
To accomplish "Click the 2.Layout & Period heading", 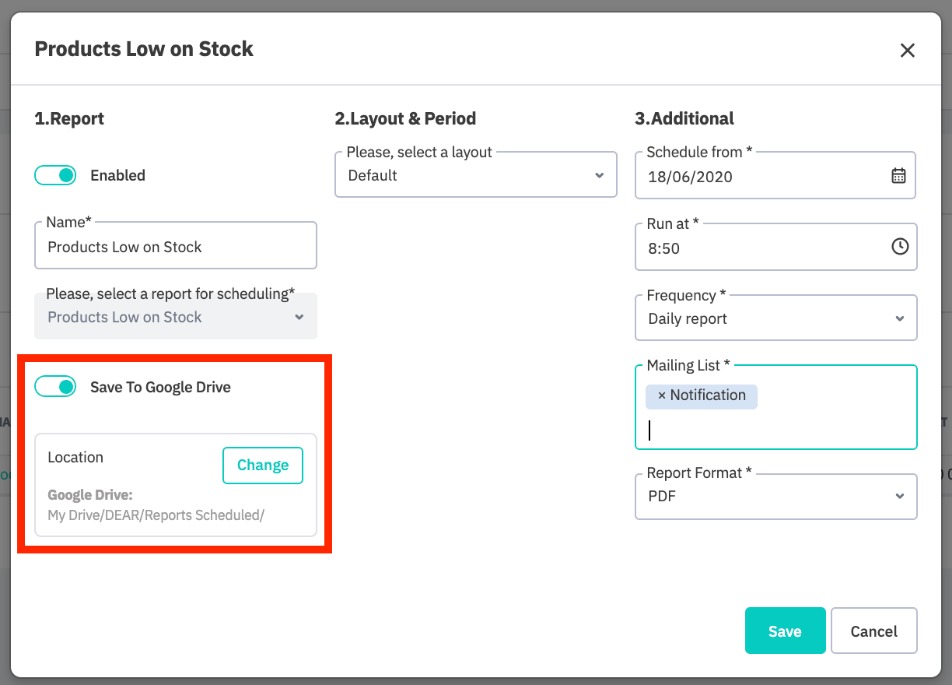I will (x=405, y=119).
